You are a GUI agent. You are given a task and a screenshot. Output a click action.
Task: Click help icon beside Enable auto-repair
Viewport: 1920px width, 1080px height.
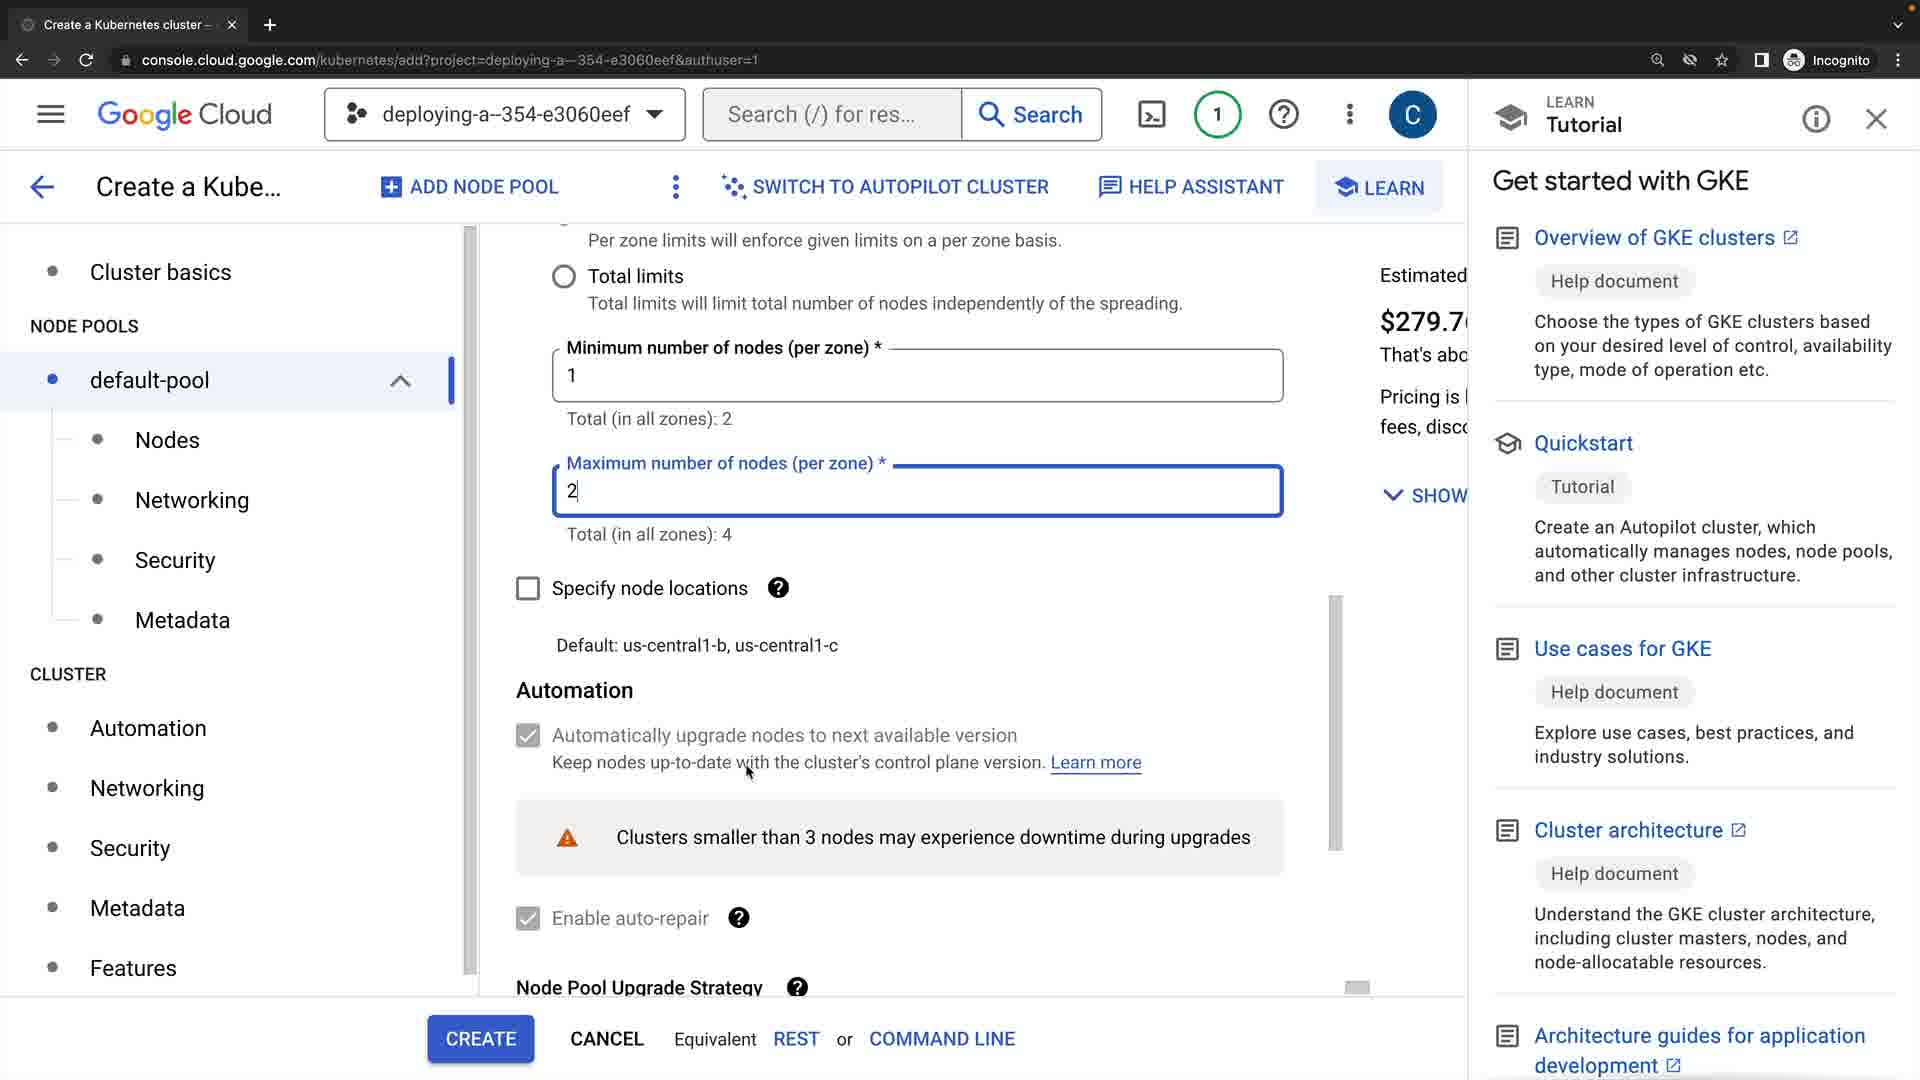(738, 918)
